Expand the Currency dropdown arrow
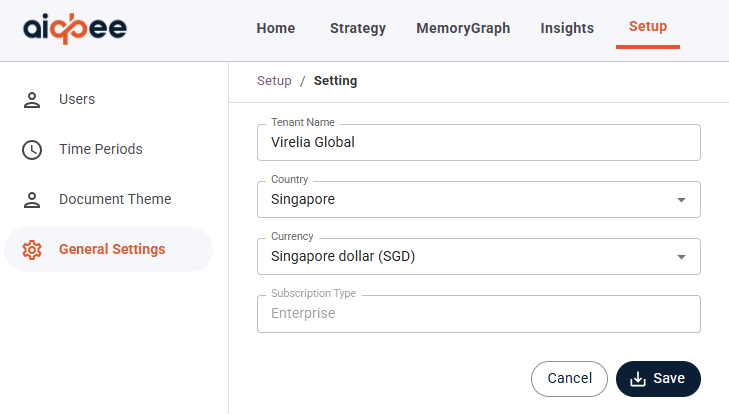 coord(681,257)
